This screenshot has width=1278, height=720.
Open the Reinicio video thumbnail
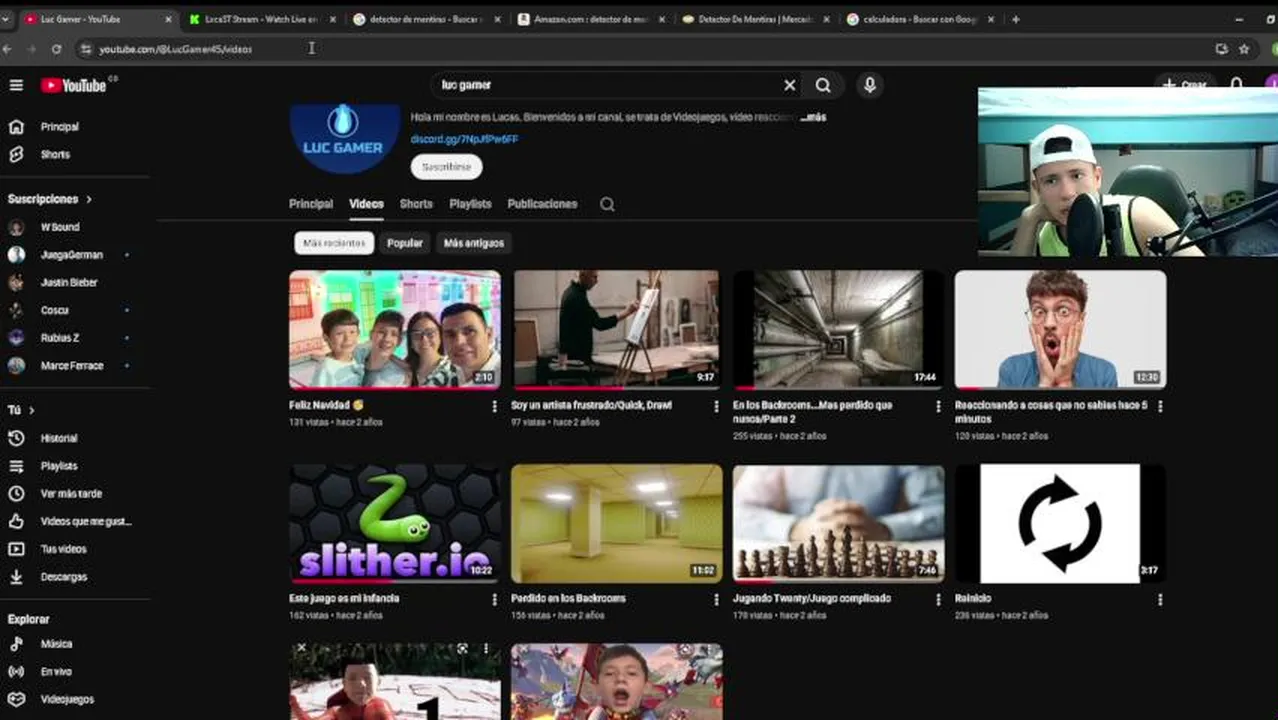pyautogui.click(x=1060, y=523)
